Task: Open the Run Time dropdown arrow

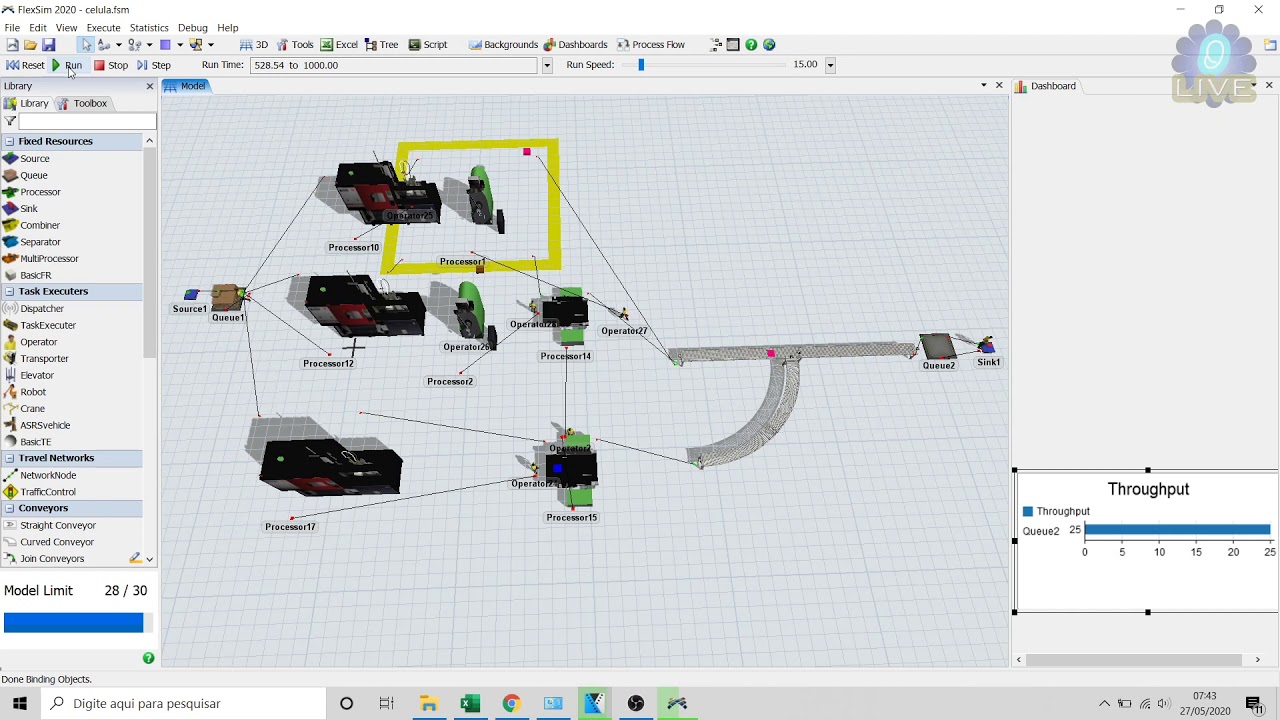Action: [x=547, y=65]
